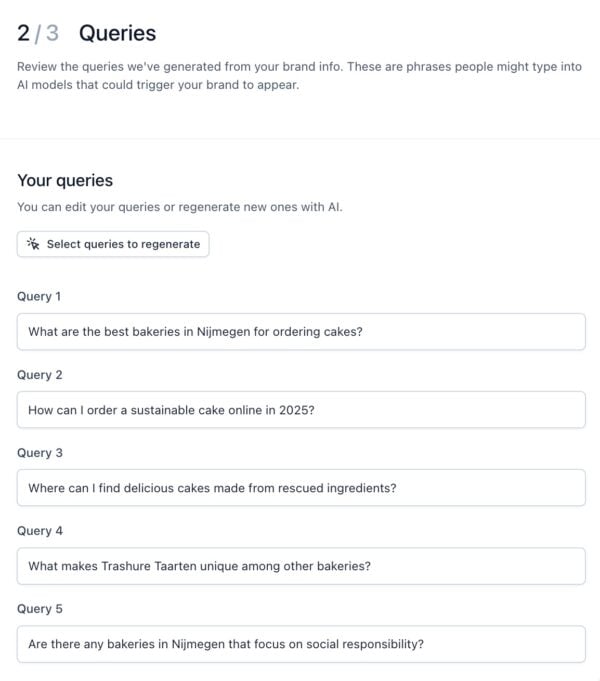The height and width of the screenshot is (681, 600).
Task: Tap the Query 5 label
Action: pos(40,609)
